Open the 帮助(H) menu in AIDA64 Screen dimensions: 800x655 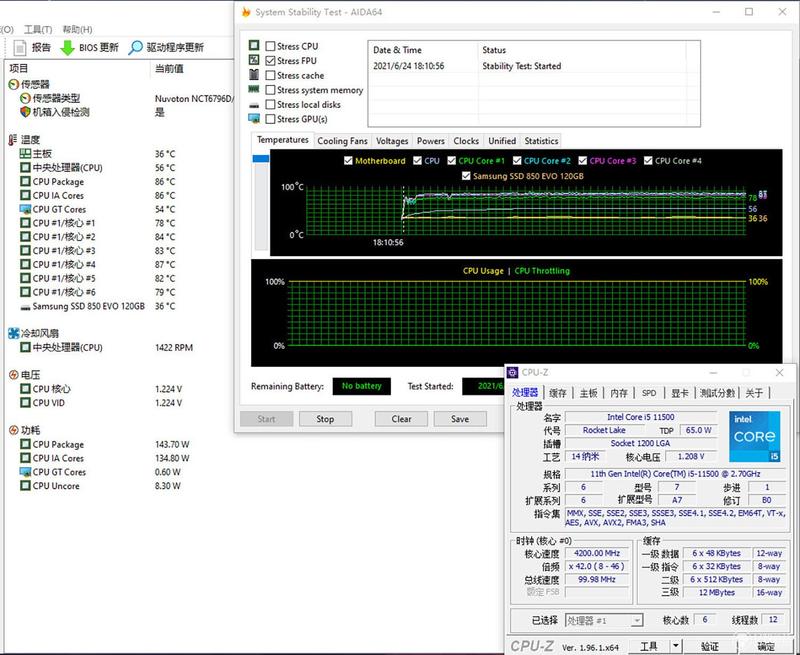coord(78,29)
